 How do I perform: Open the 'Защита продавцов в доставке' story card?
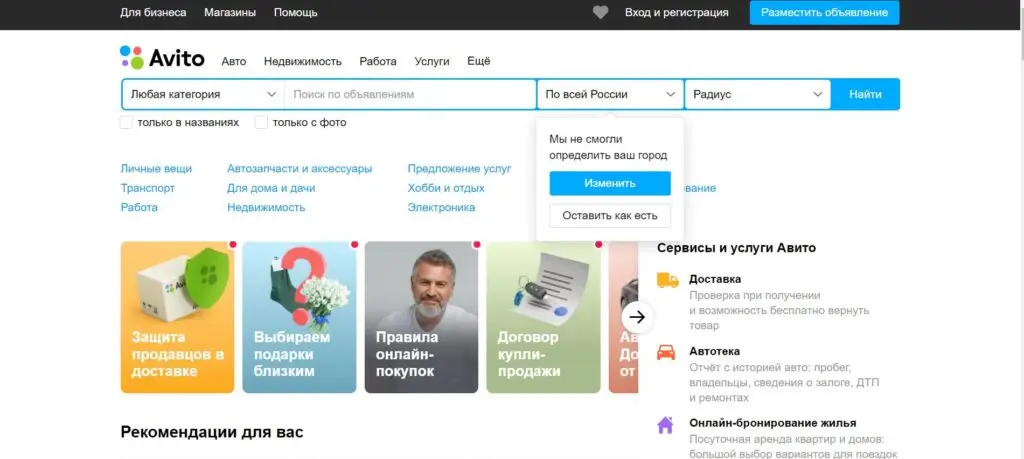pyautogui.click(x=177, y=317)
